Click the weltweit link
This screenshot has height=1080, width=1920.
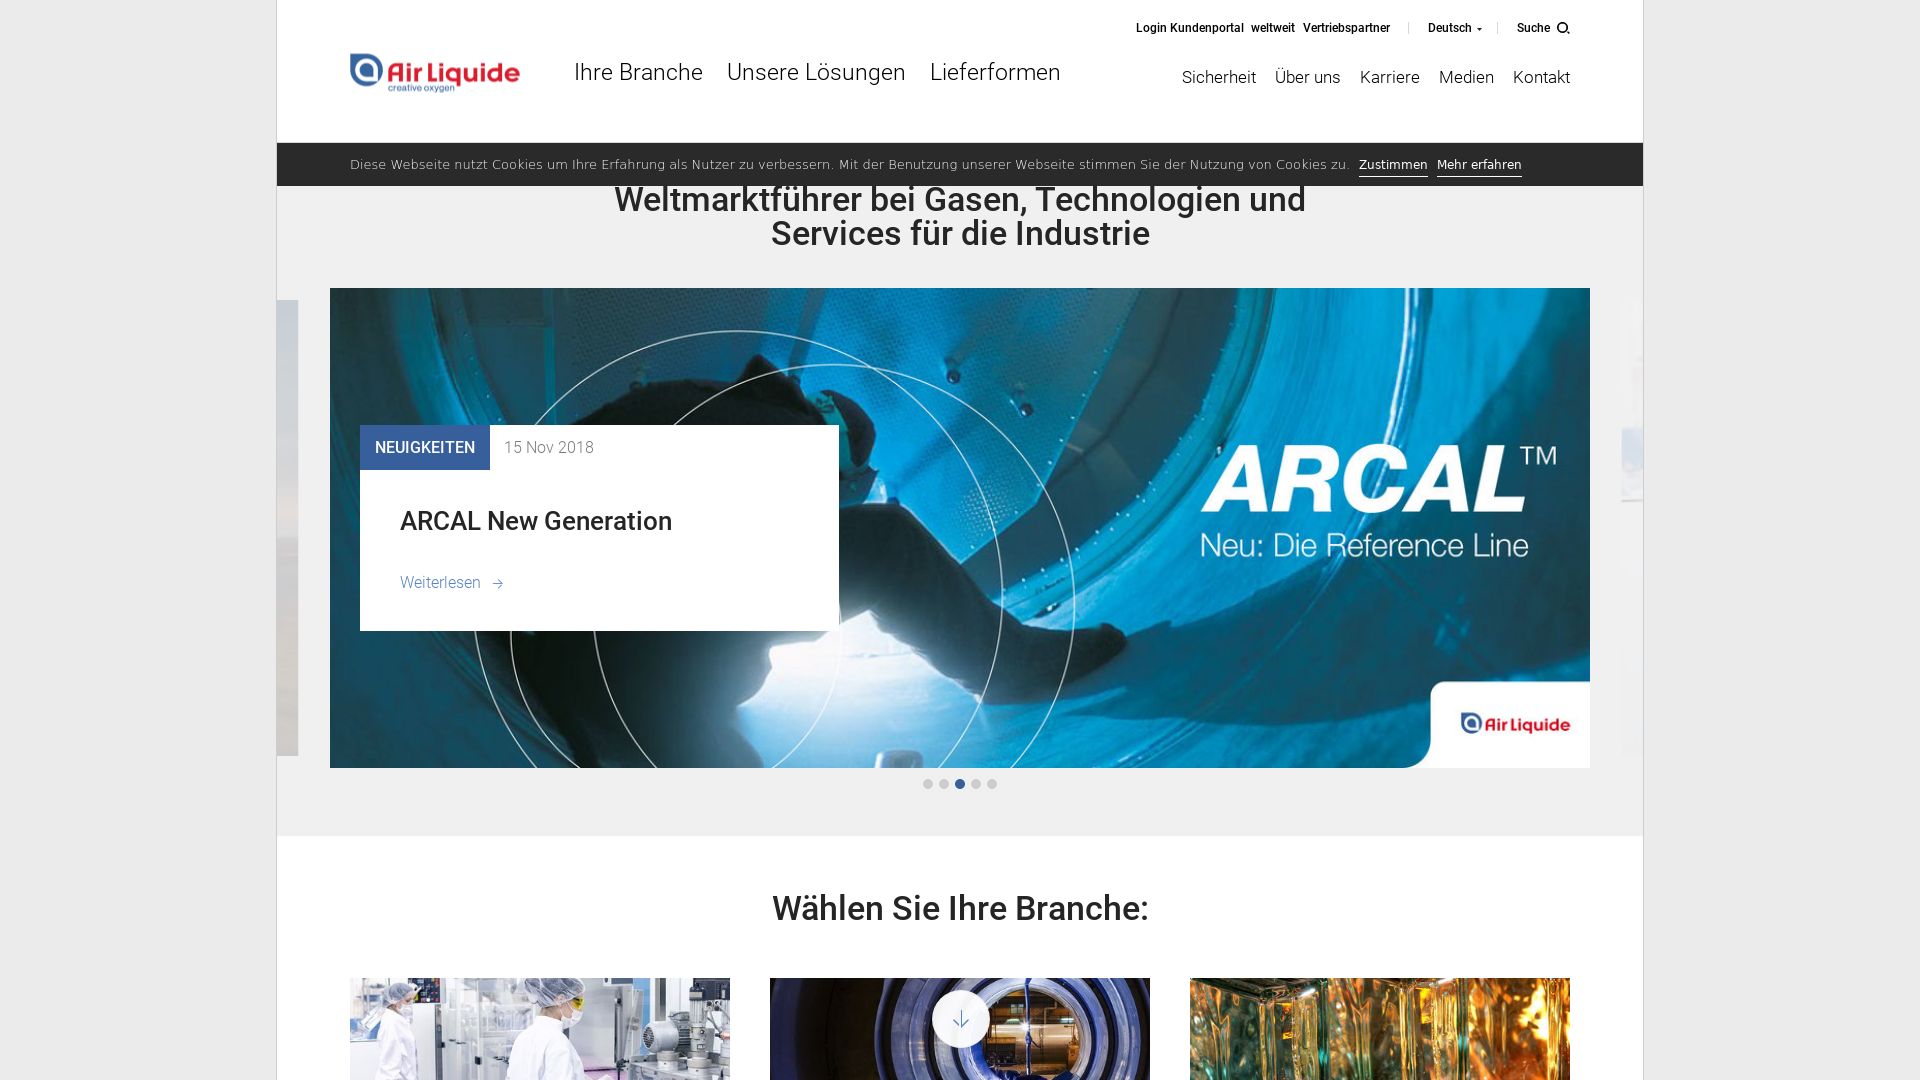[x=1273, y=28]
